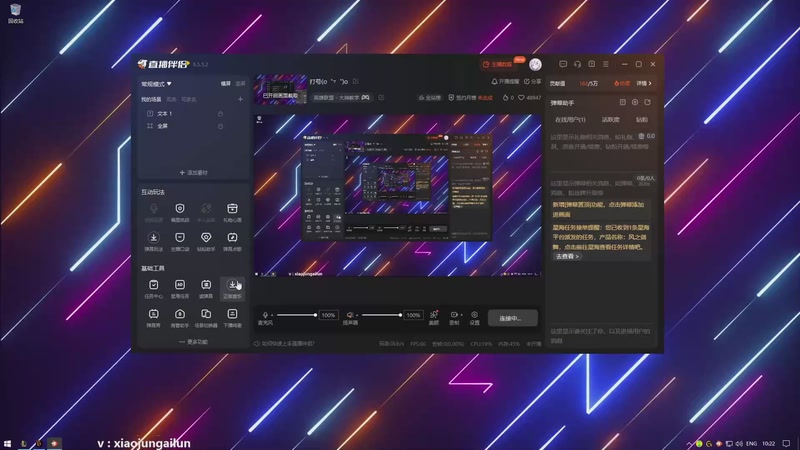This screenshot has height=450, width=800.
Task: Click the 去查看 > button
Action: click(567, 256)
